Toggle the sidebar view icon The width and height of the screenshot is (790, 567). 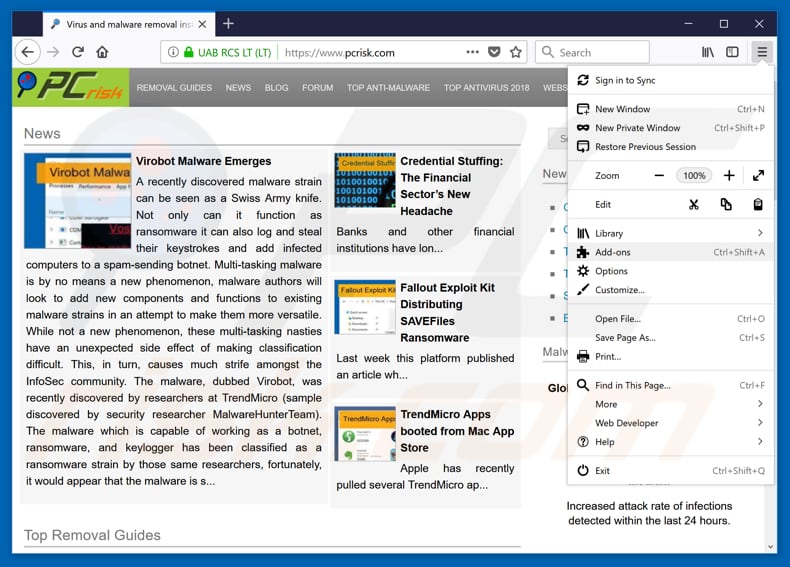[732, 52]
